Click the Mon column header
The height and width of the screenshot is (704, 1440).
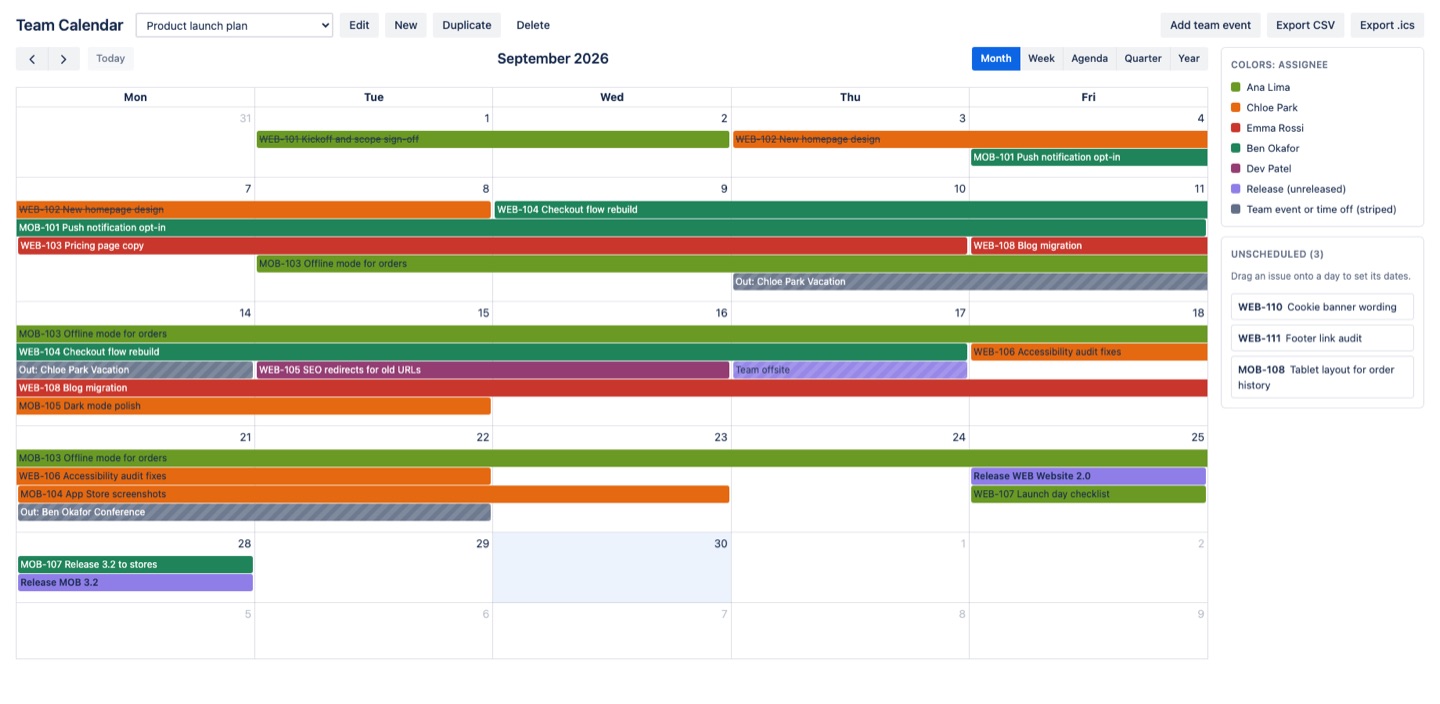click(135, 97)
